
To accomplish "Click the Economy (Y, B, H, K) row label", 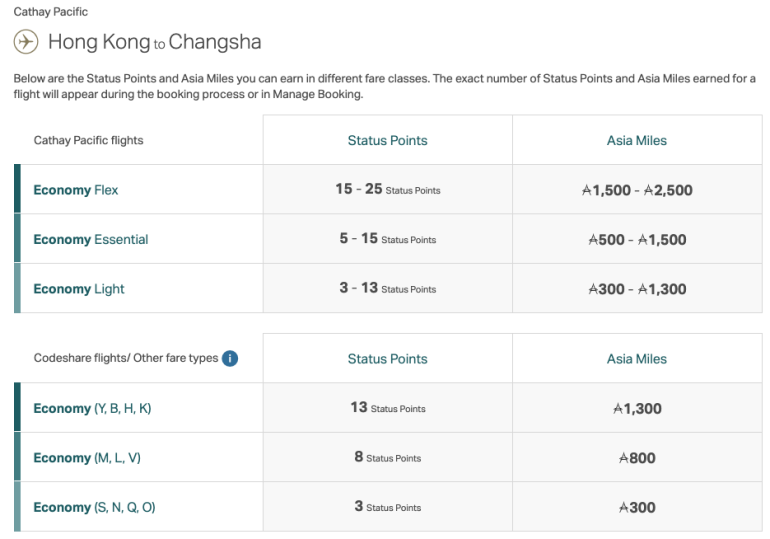I will tap(92, 408).
